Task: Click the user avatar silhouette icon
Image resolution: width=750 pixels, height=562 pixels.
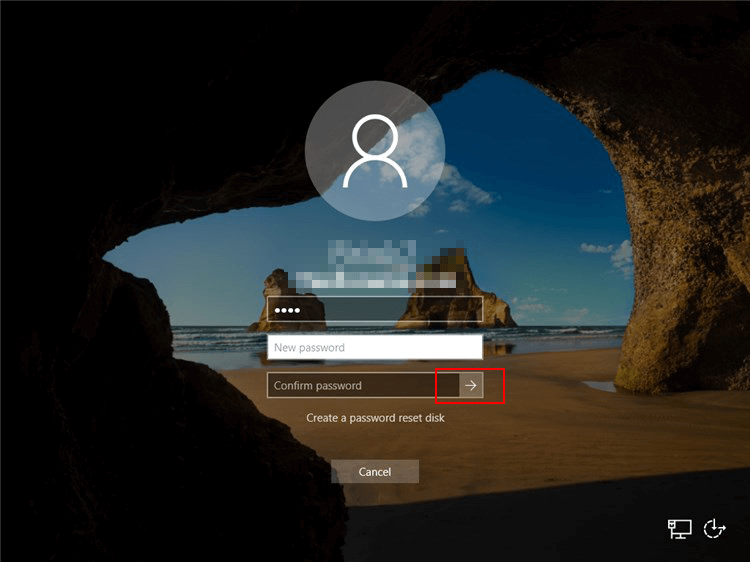Action: pos(375,151)
